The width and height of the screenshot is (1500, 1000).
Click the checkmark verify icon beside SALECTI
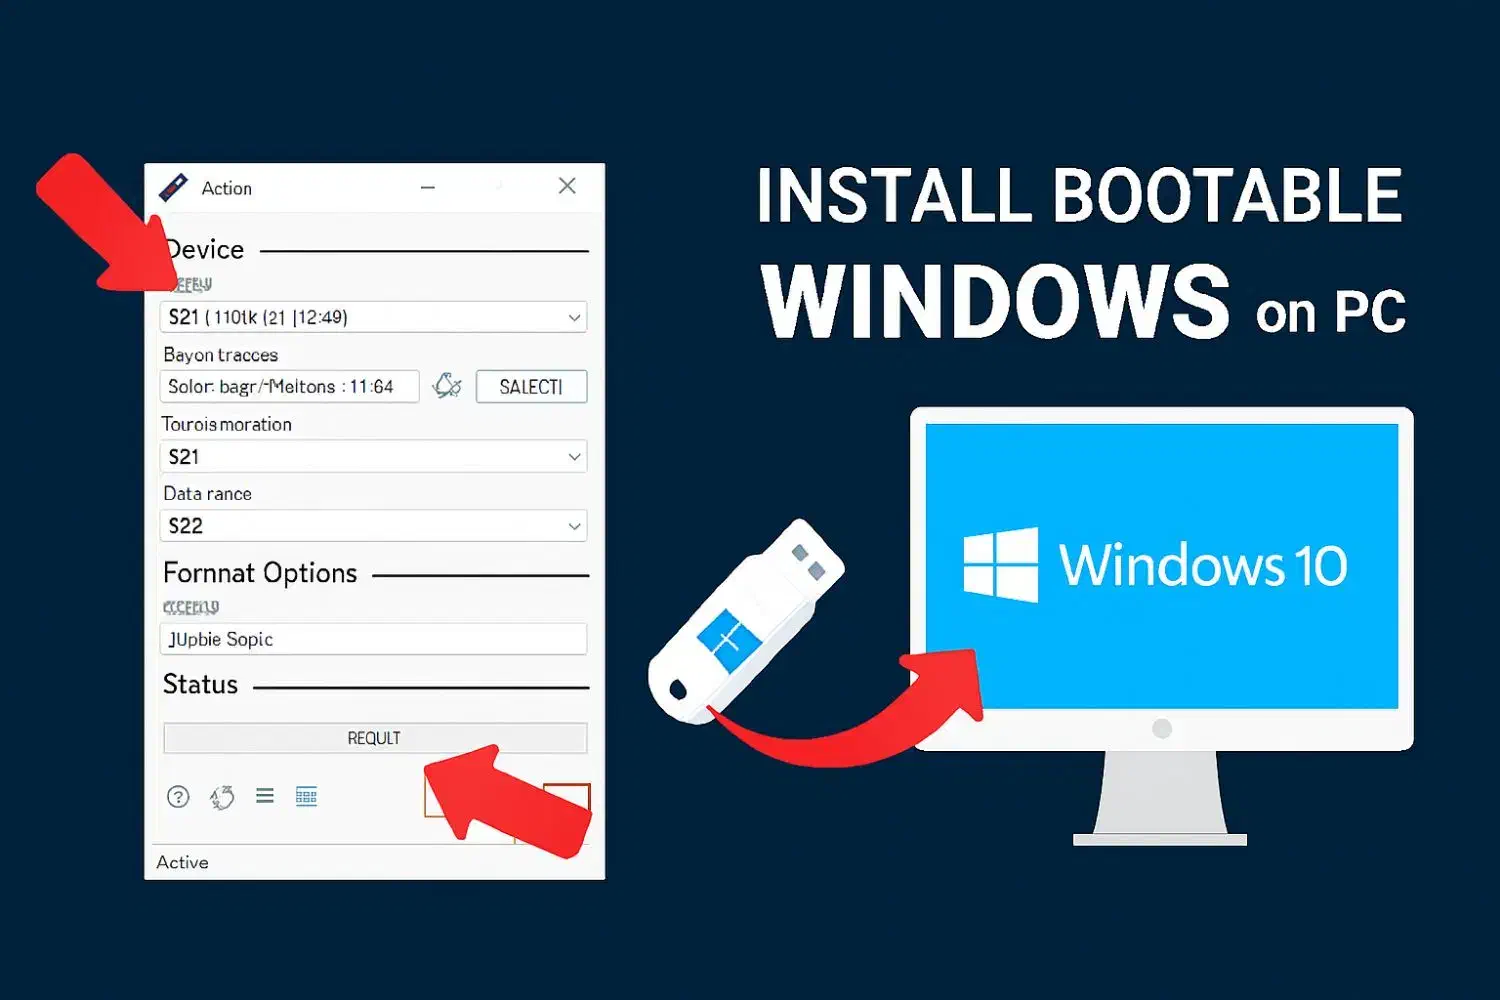447,386
